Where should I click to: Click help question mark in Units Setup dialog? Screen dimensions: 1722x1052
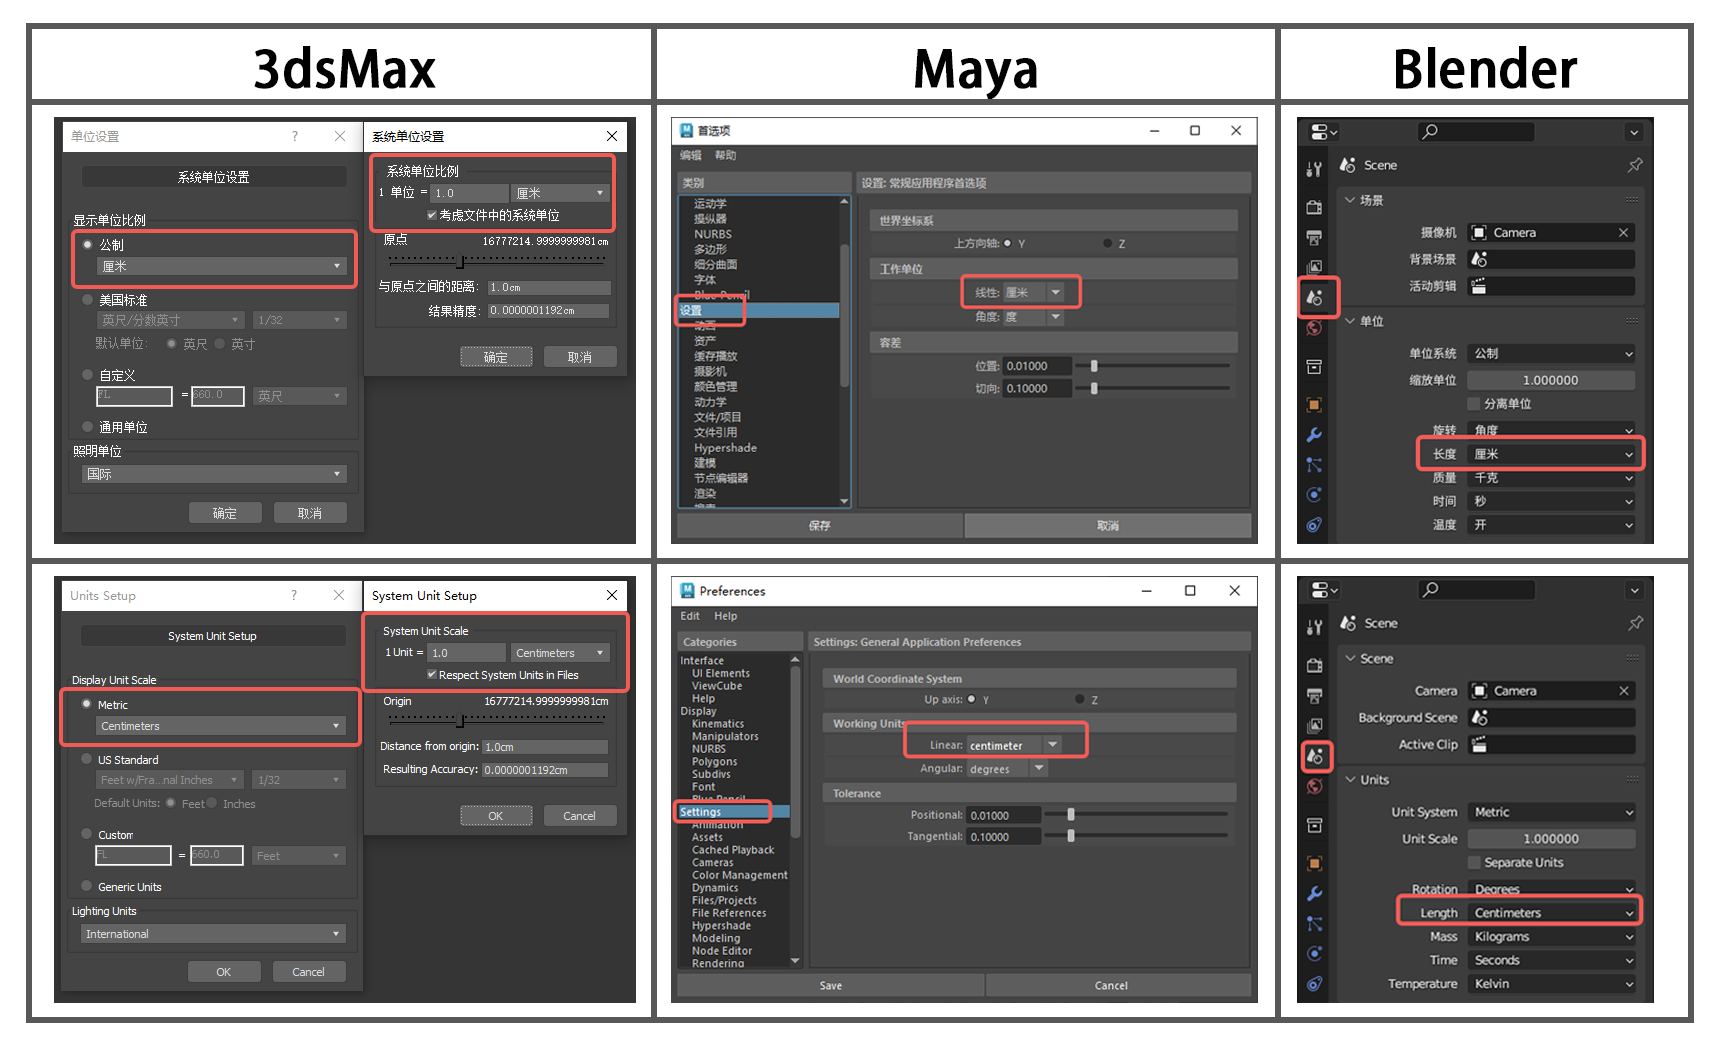[x=293, y=595]
